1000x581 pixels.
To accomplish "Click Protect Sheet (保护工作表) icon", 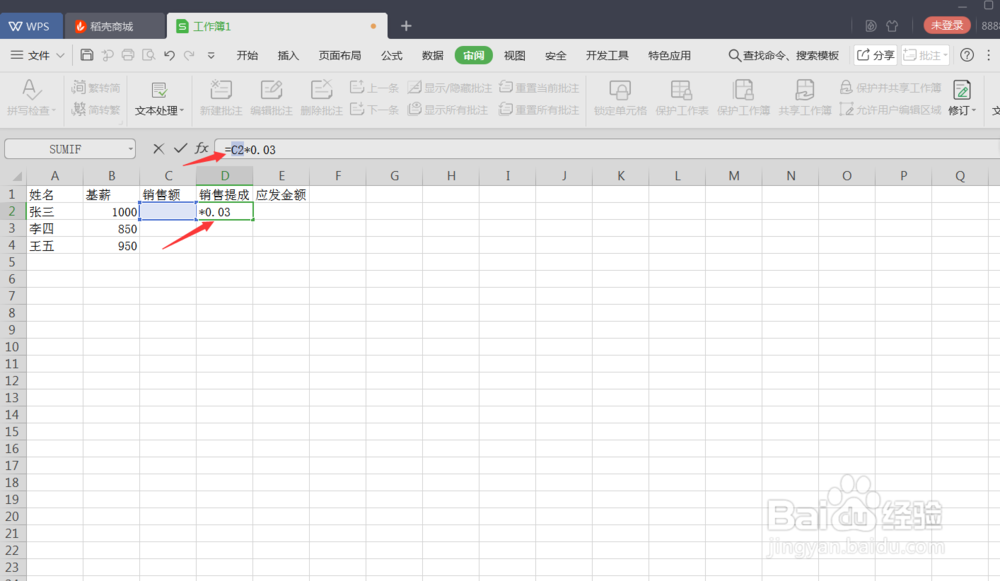I will [x=682, y=97].
